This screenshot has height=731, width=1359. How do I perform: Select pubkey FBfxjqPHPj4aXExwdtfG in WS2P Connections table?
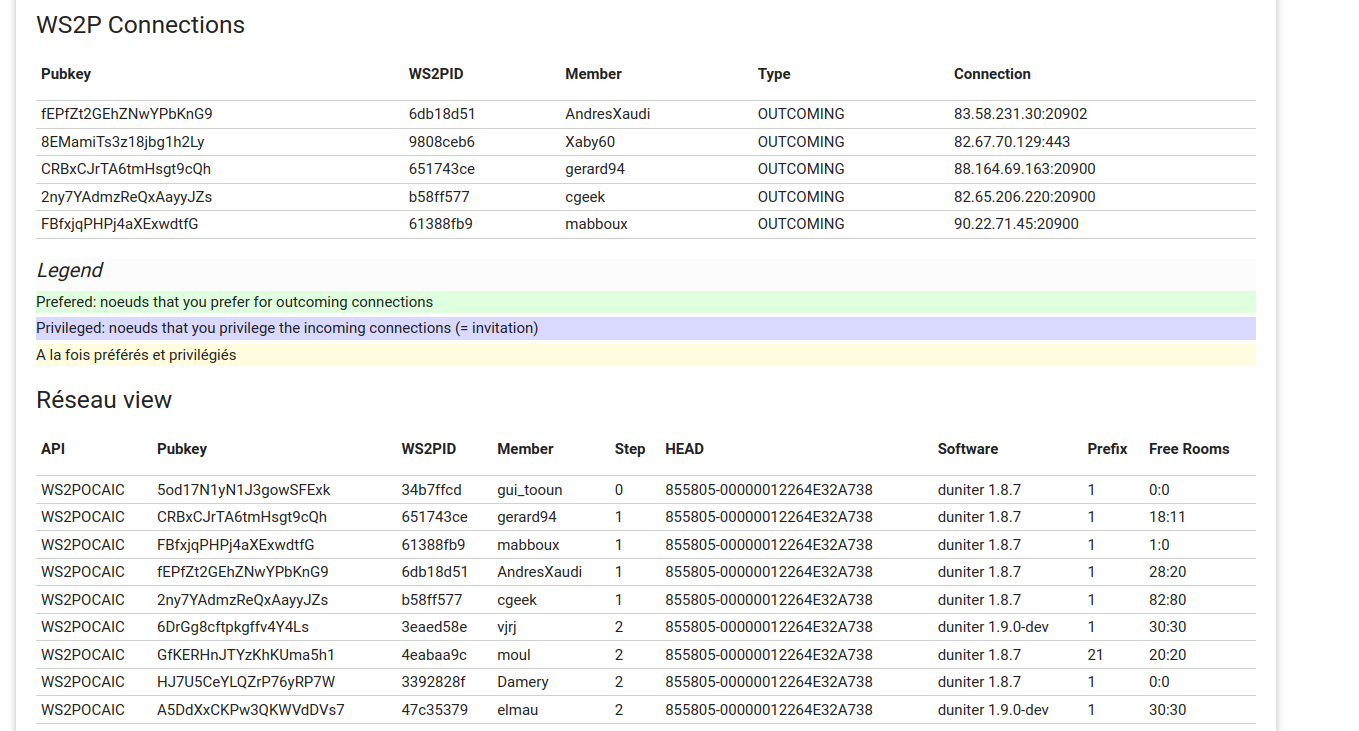[120, 224]
